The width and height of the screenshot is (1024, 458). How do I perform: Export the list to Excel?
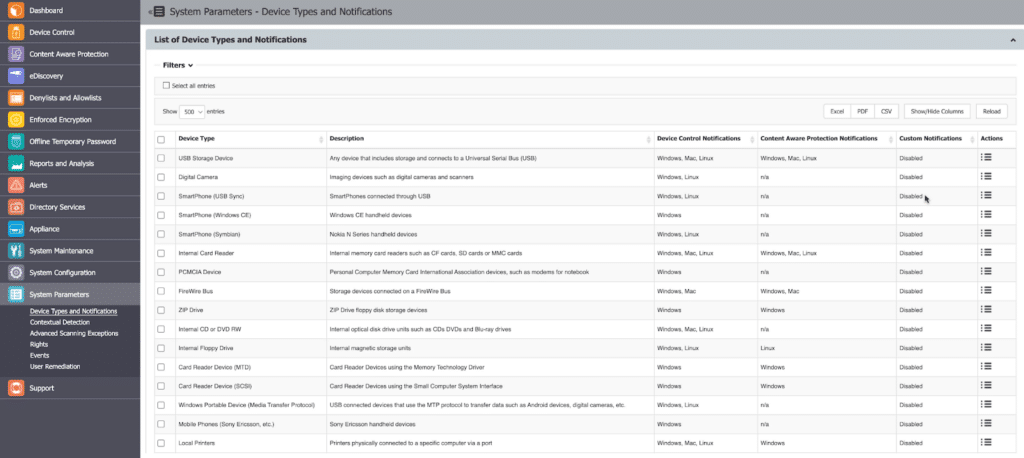tap(836, 112)
